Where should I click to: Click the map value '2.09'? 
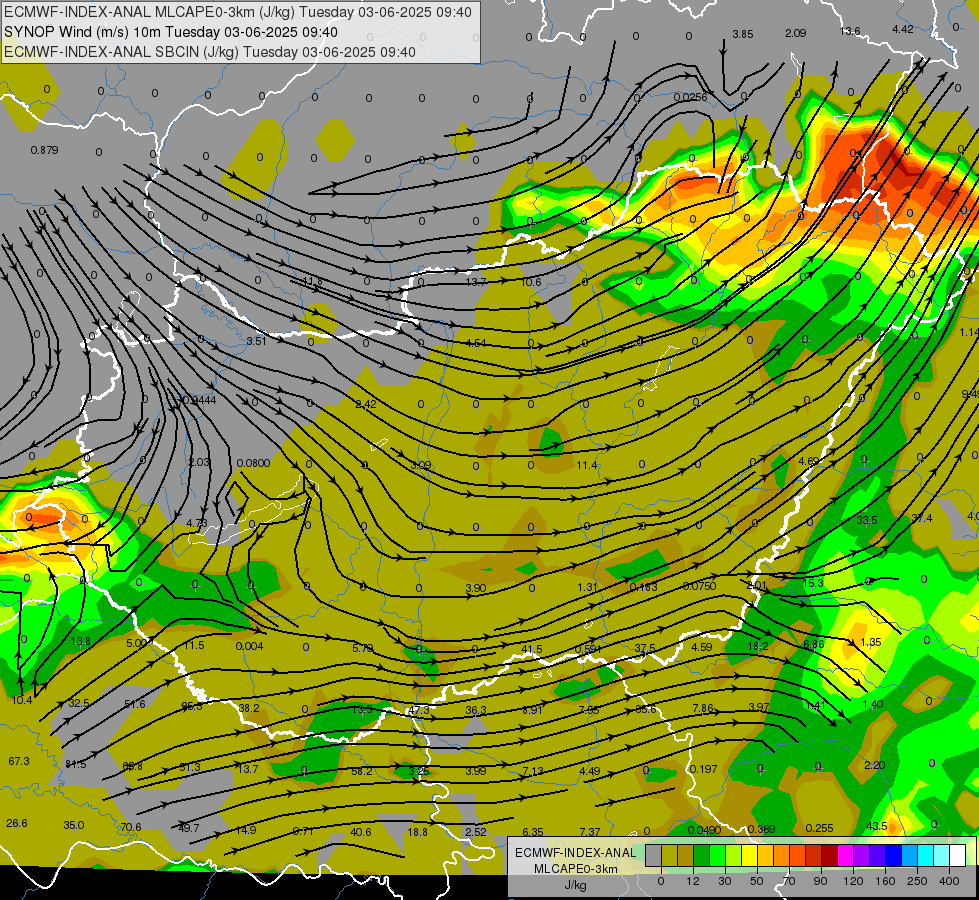[795, 33]
